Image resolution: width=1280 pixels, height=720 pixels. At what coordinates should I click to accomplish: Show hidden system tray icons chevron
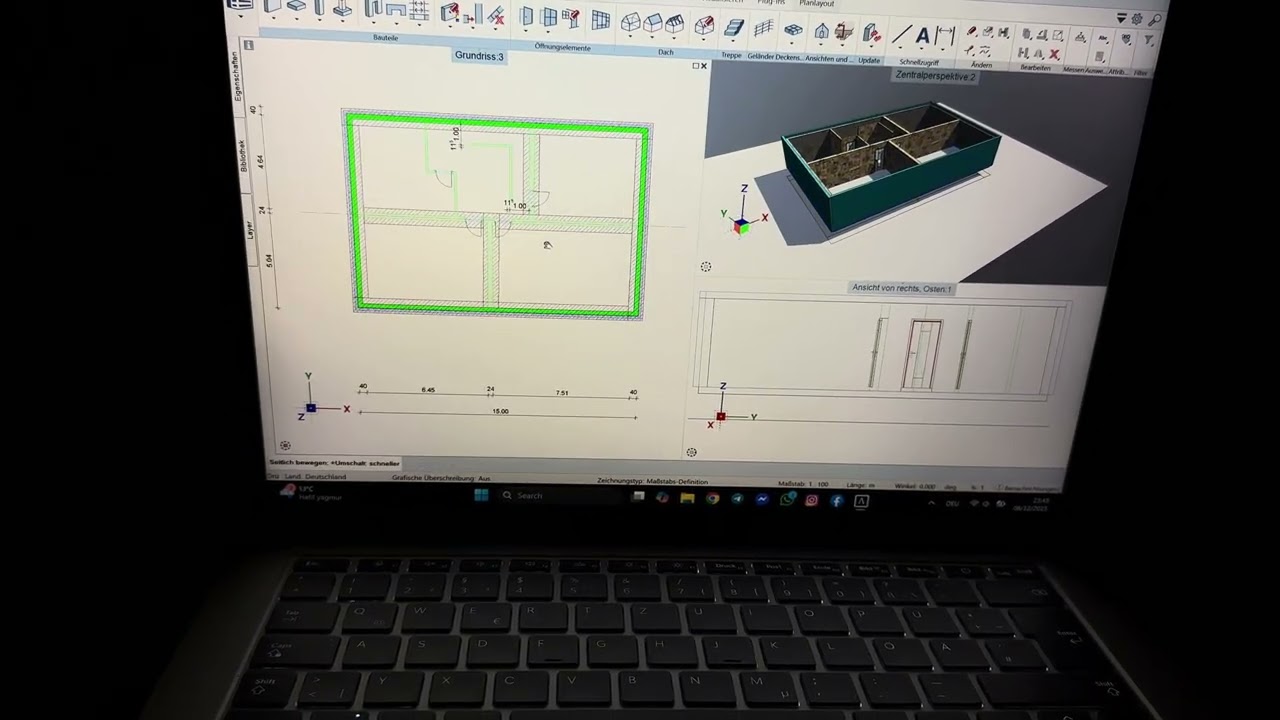point(931,502)
